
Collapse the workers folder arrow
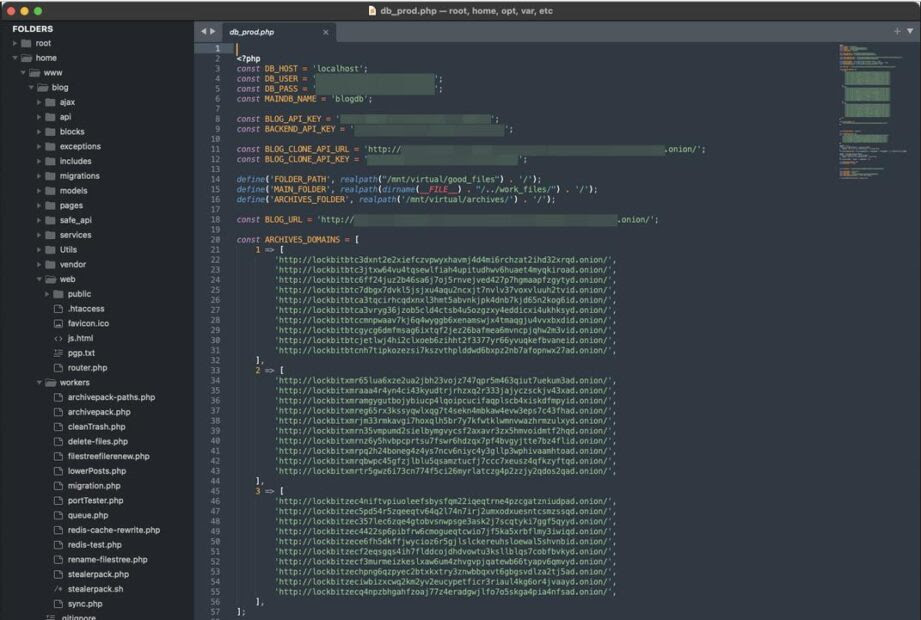(39, 383)
